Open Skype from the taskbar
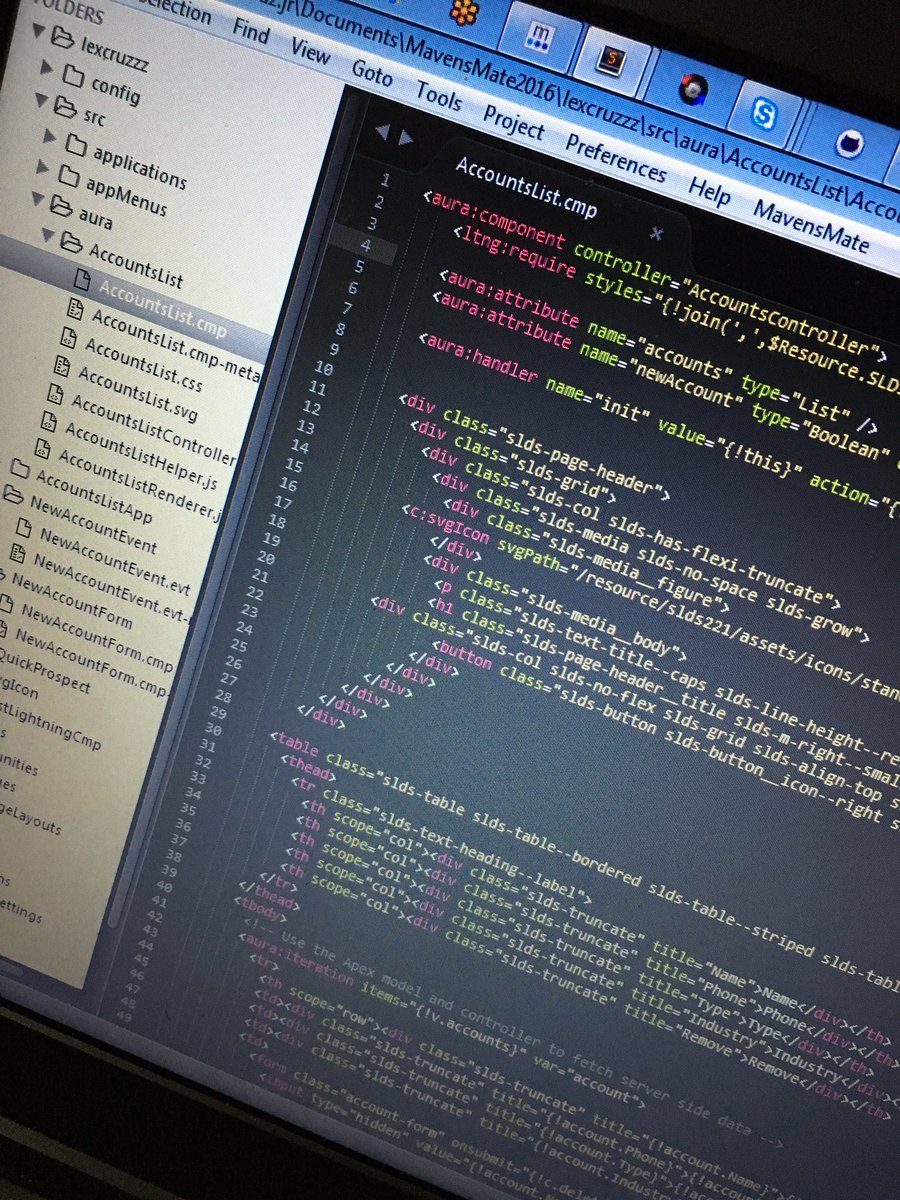 pyautogui.click(x=765, y=114)
